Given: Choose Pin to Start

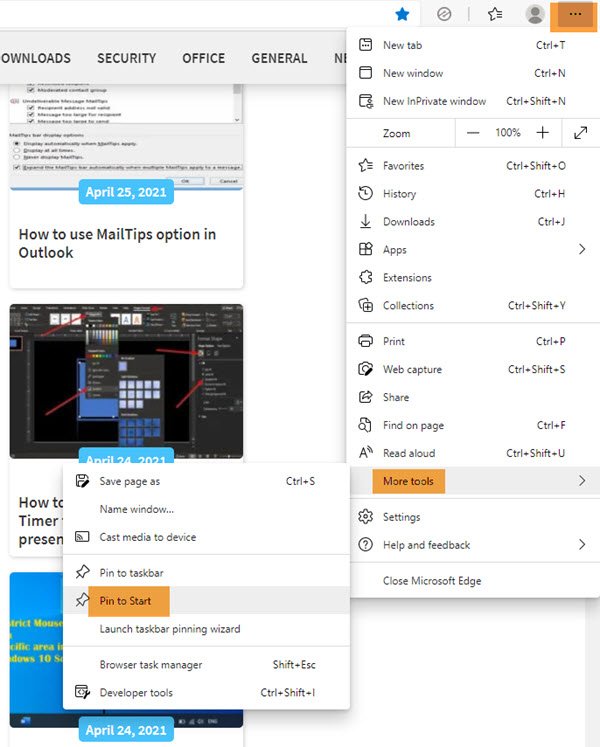Looking at the screenshot, I should [206, 601].
